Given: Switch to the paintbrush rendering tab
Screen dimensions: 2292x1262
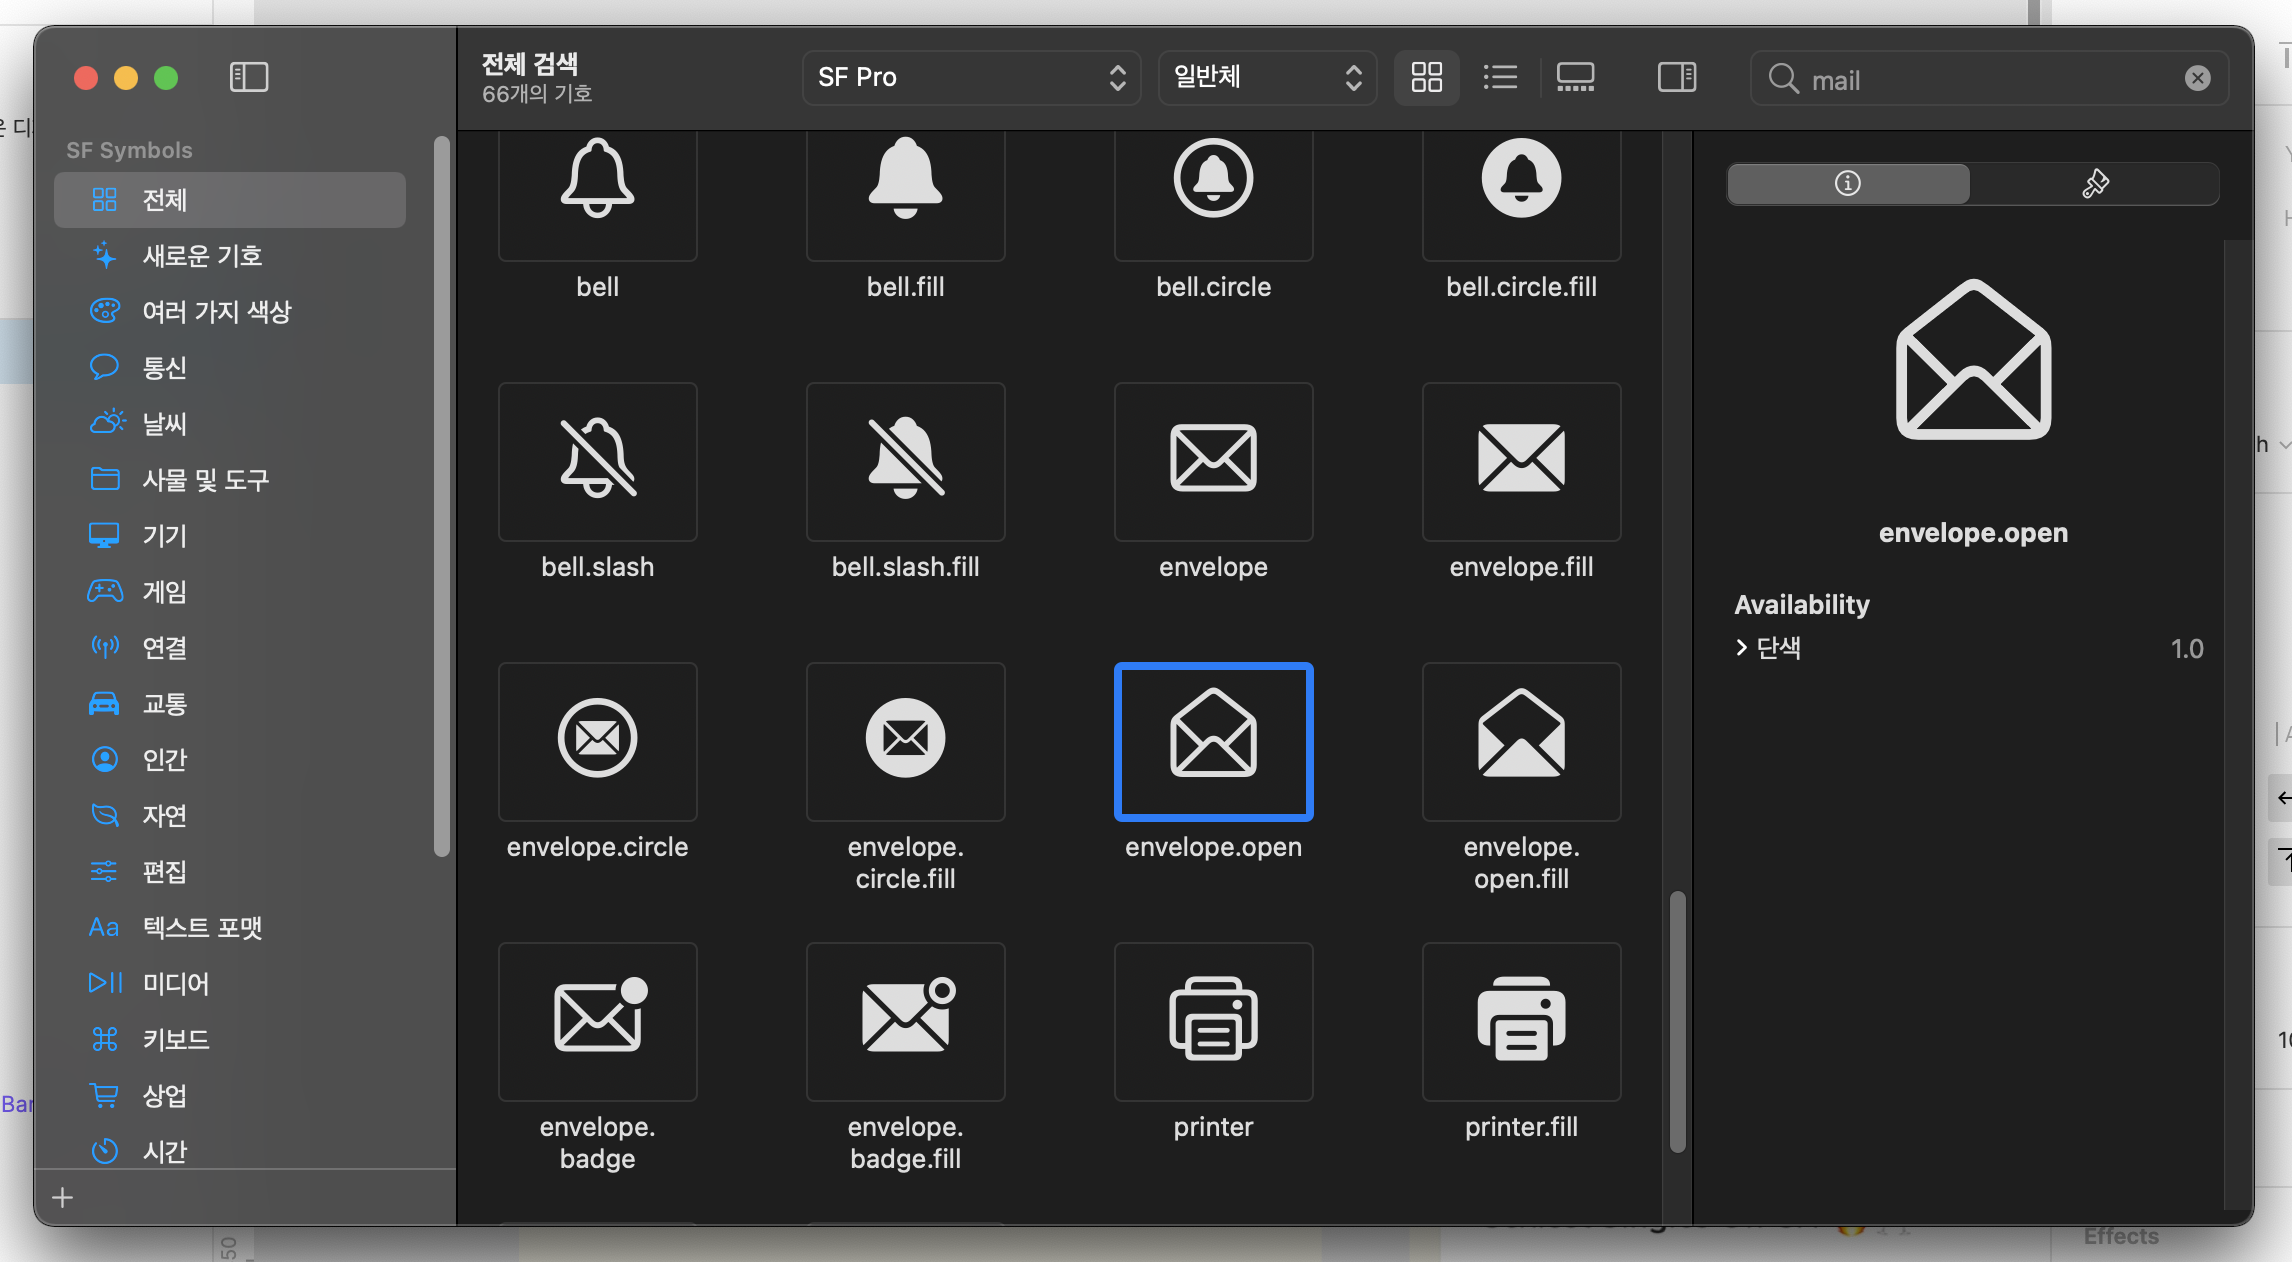Looking at the screenshot, I should click(x=2095, y=183).
